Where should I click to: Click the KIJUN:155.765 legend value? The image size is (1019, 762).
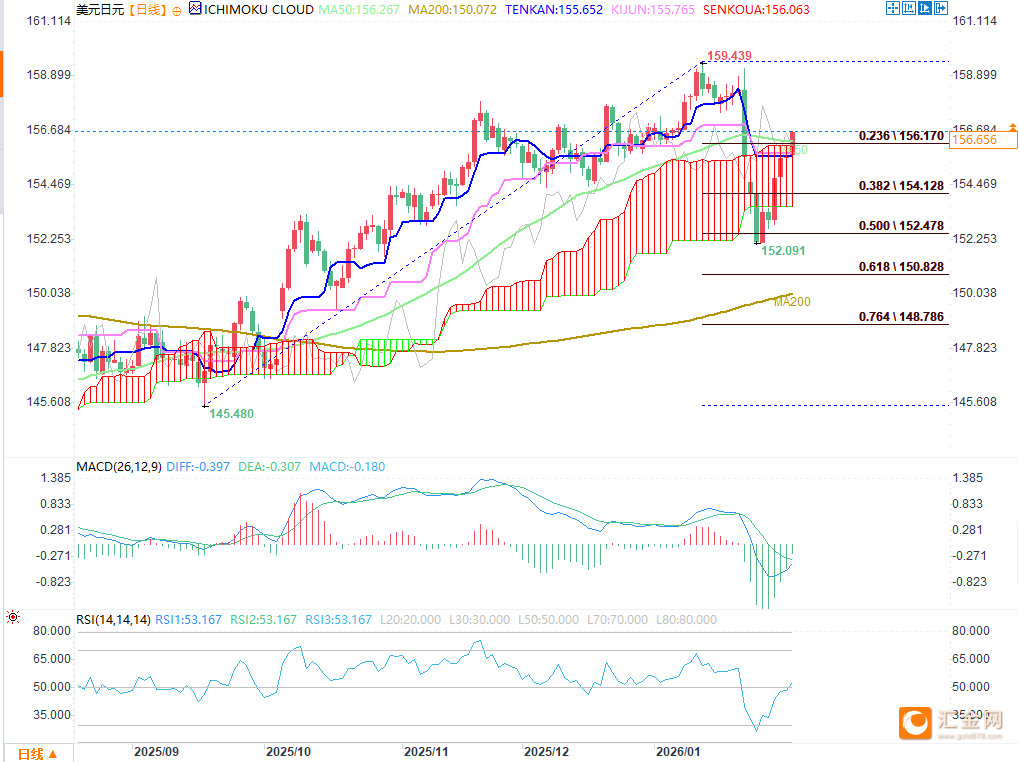pyautogui.click(x=652, y=10)
